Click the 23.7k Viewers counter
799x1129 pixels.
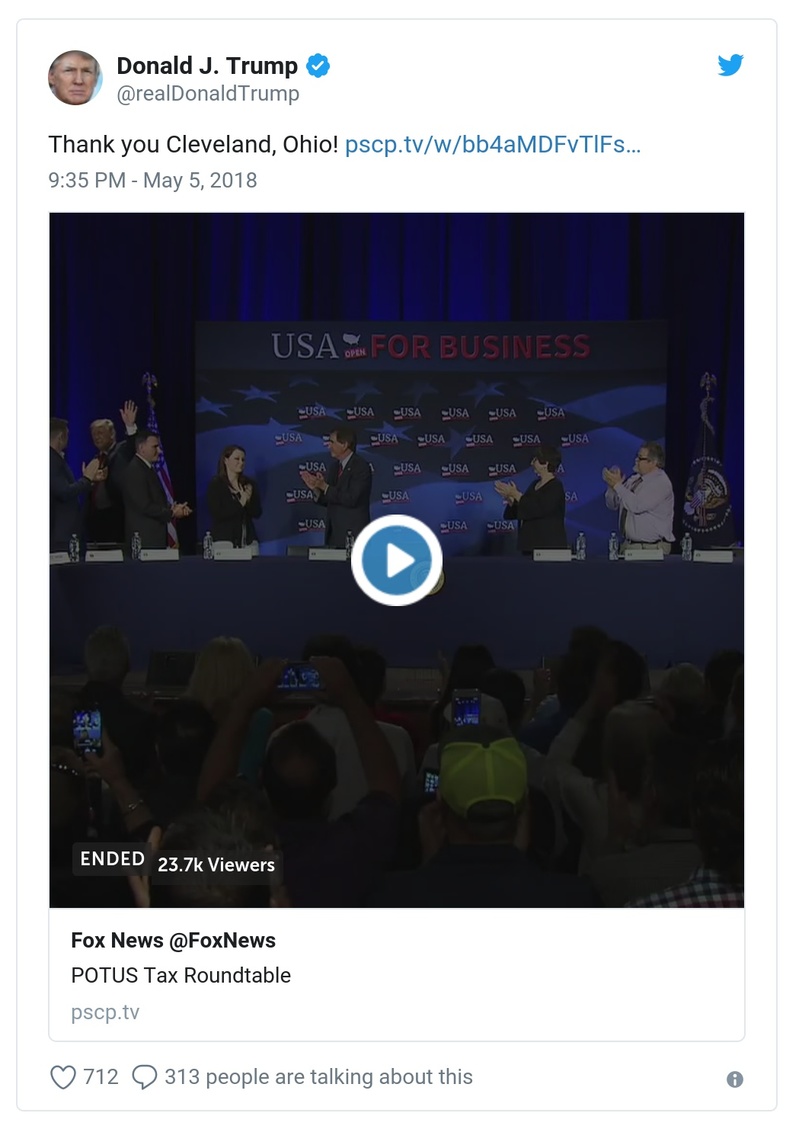[216, 866]
